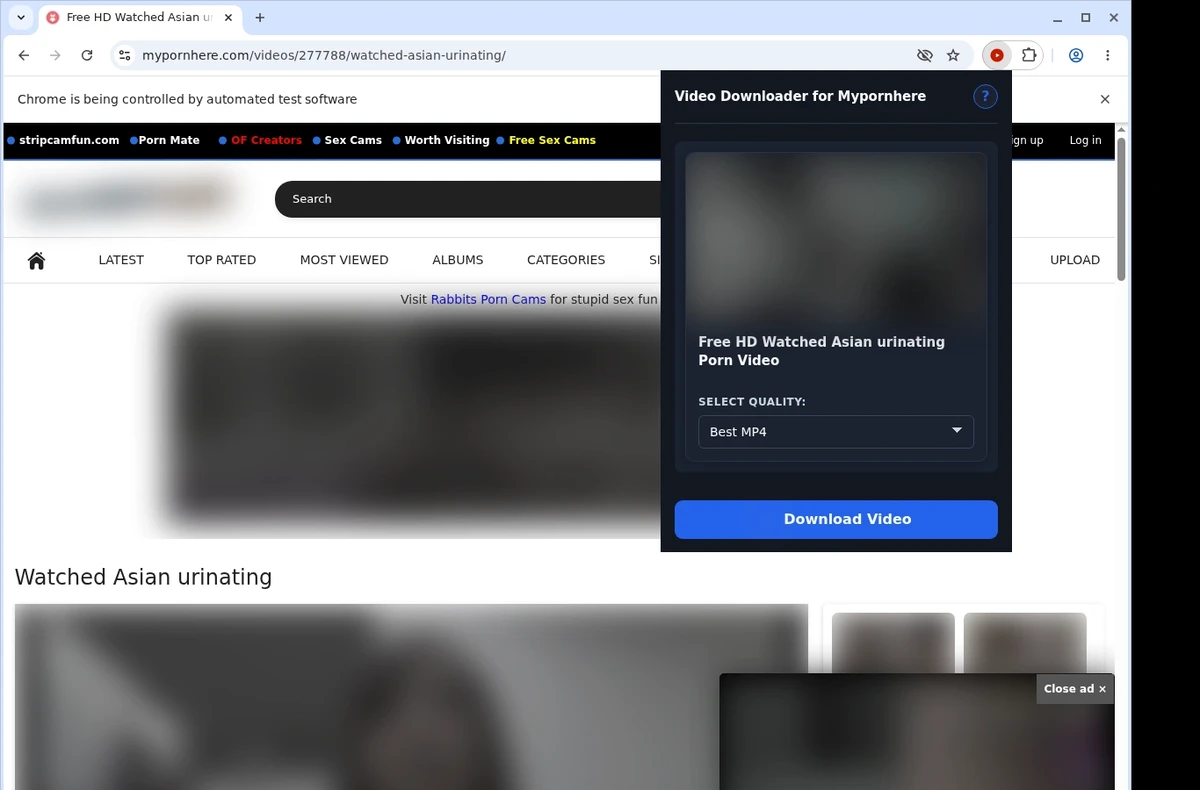Open the ALBUMS menu item
The width and height of the screenshot is (1200, 790).
tap(458, 260)
